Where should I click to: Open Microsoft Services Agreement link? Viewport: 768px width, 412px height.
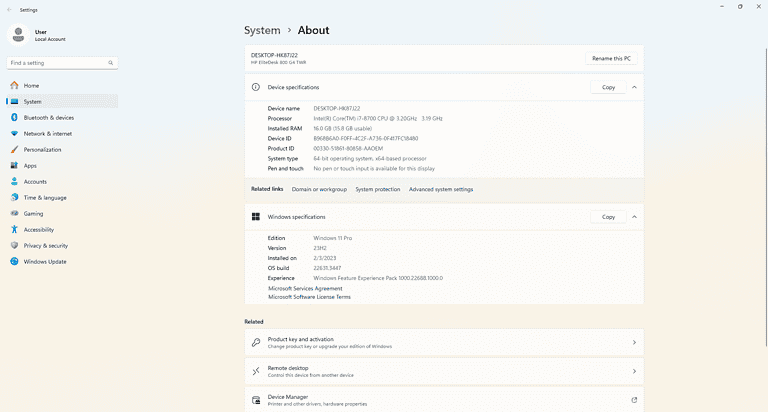(305, 289)
